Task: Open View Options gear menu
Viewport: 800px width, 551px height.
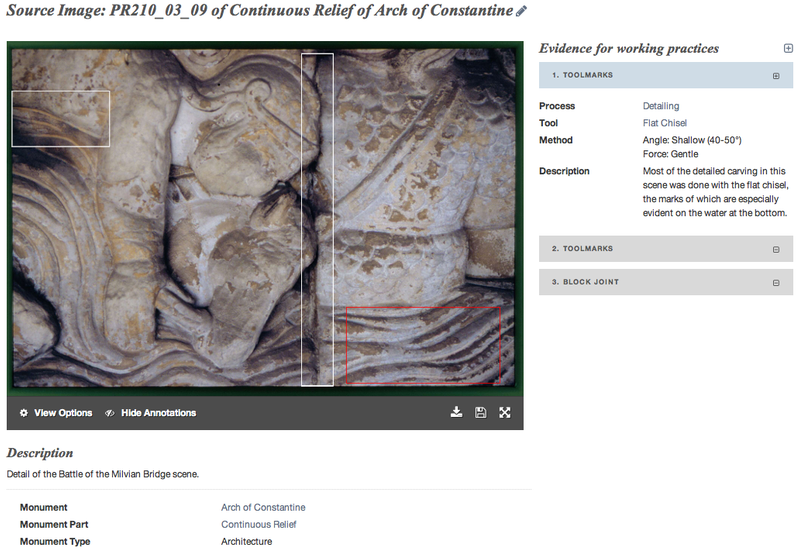Action: pyautogui.click(x=24, y=413)
